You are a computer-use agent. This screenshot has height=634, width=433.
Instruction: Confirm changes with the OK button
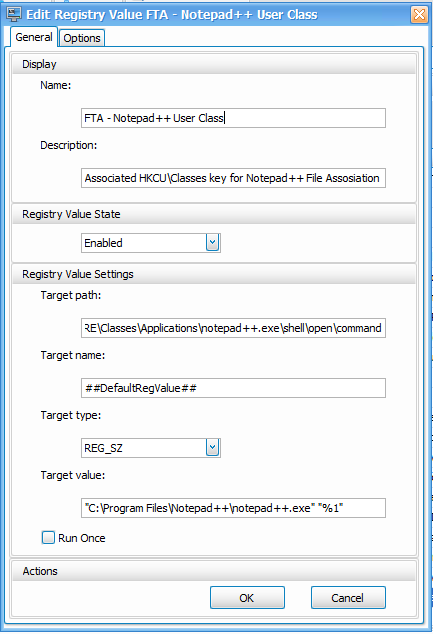(247, 598)
